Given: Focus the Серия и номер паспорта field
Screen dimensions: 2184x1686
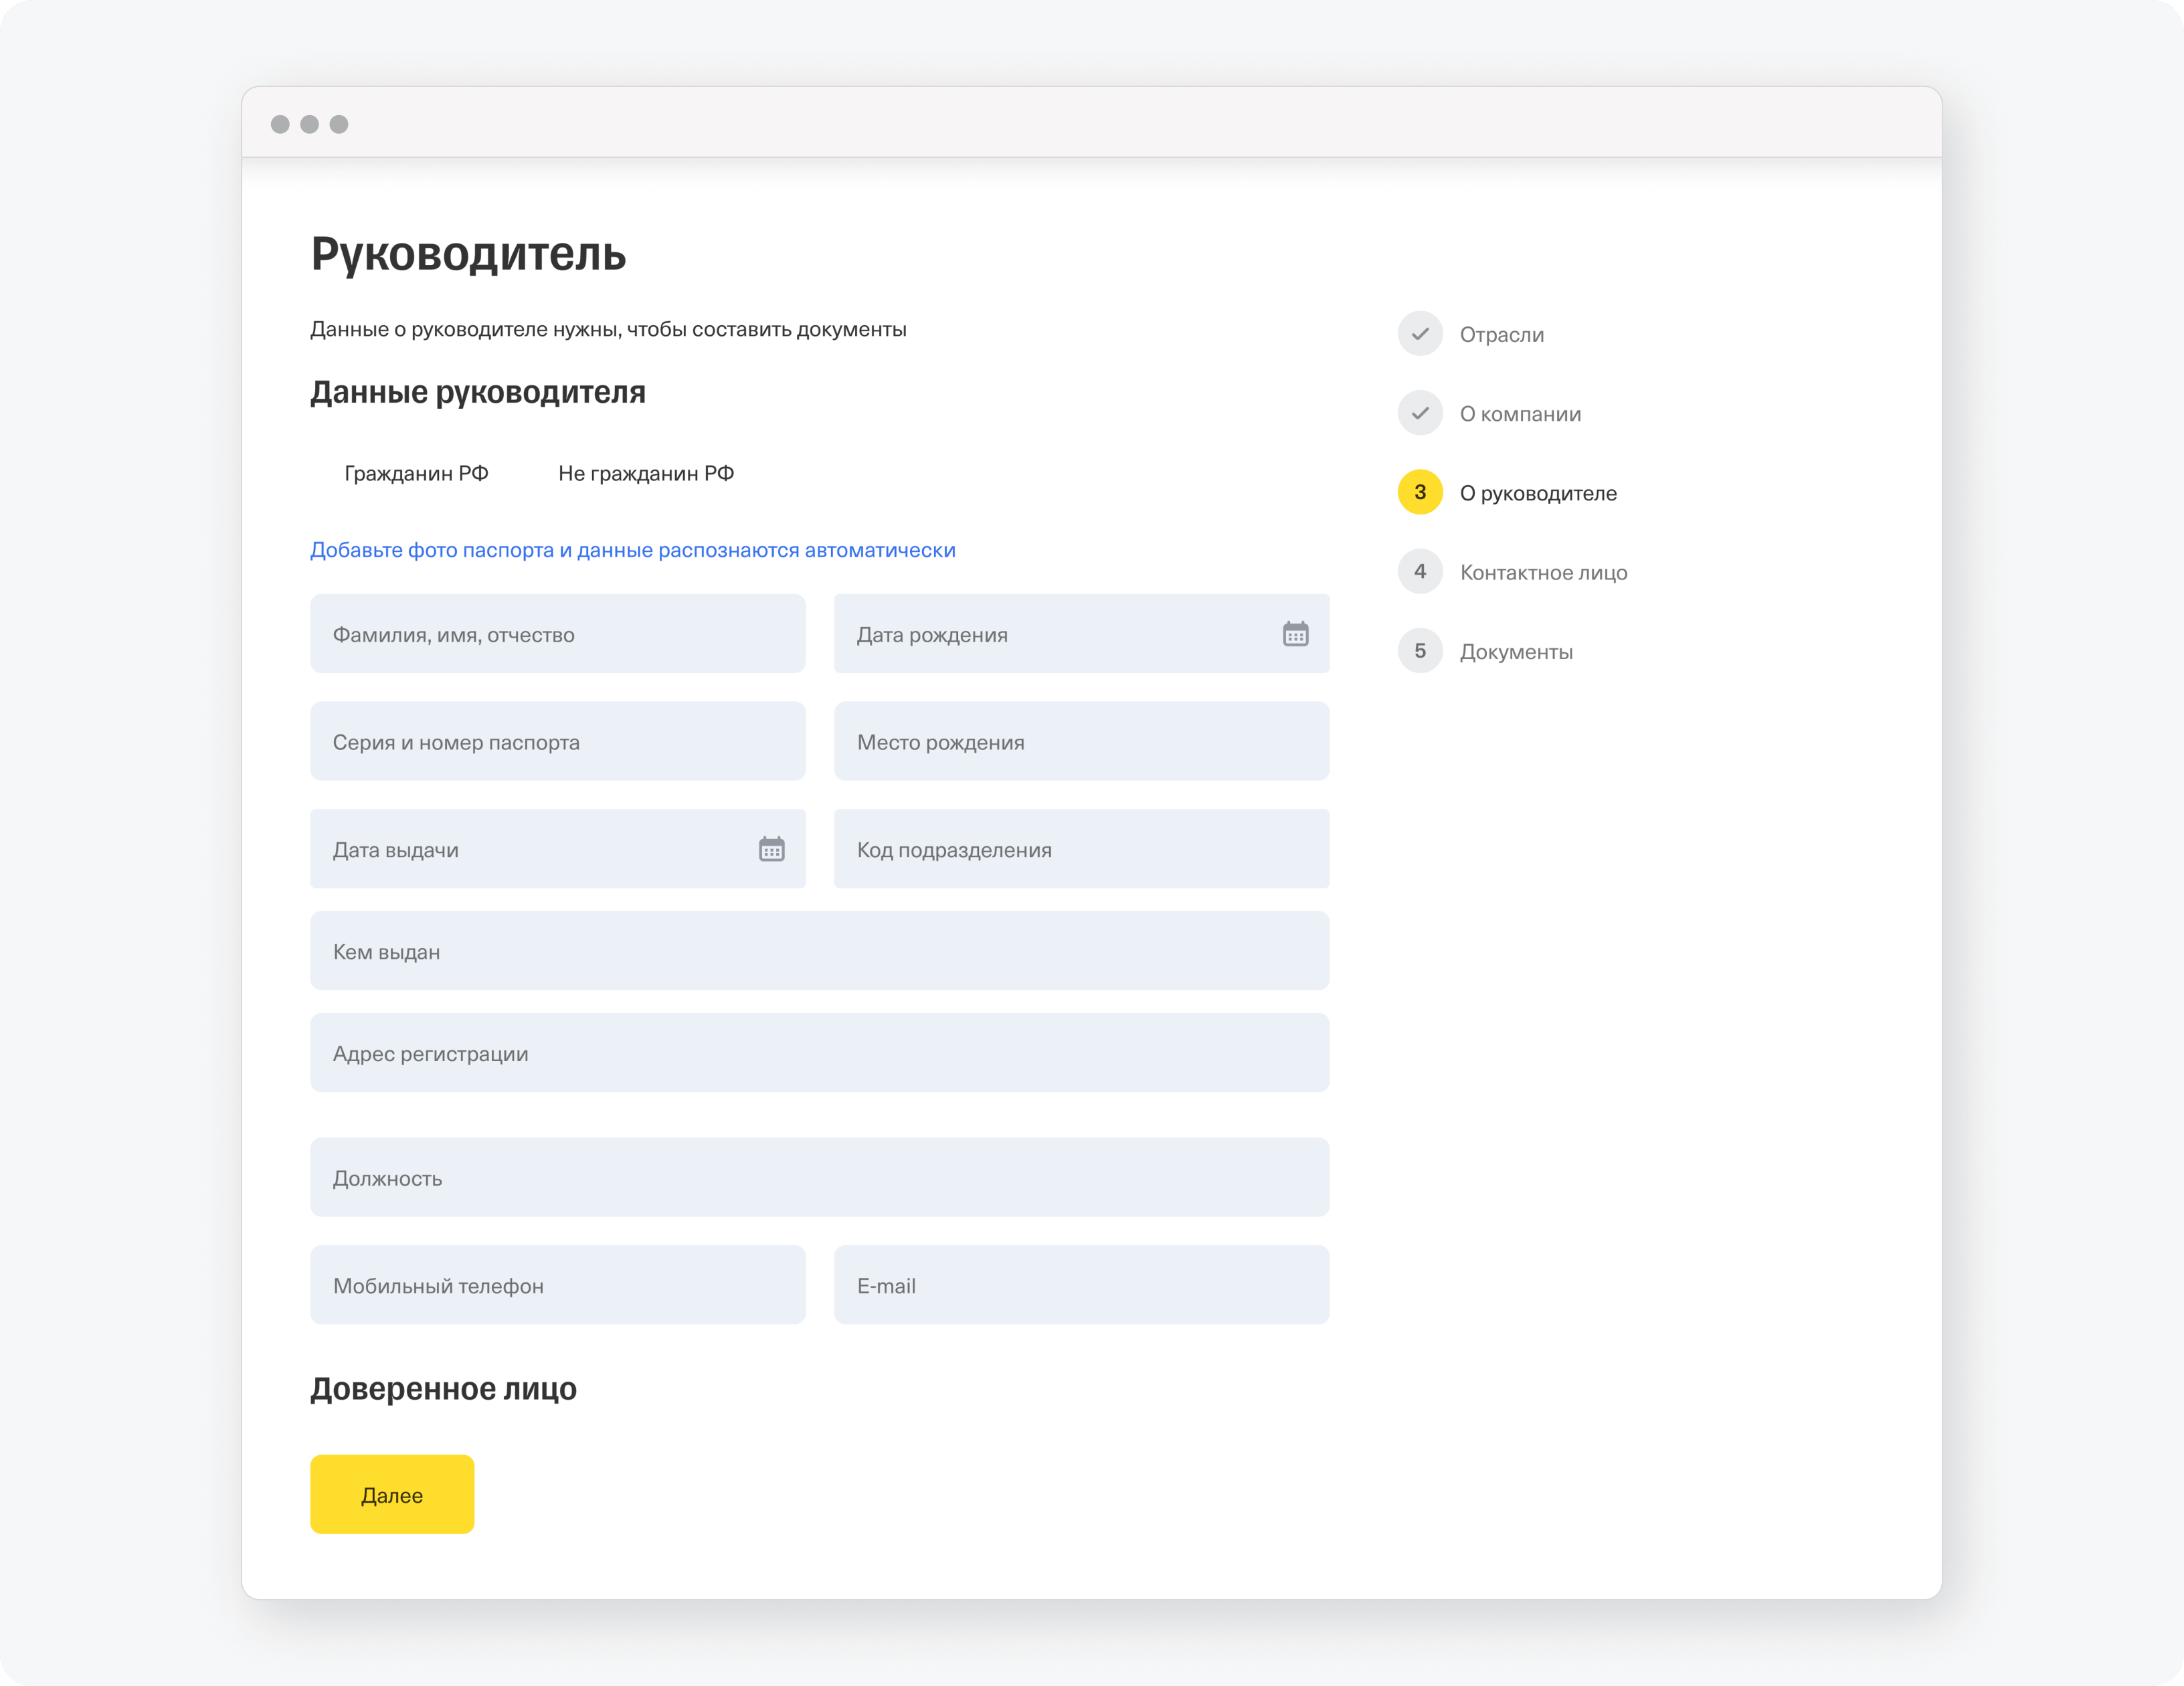Looking at the screenshot, I should [x=558, y=741].
